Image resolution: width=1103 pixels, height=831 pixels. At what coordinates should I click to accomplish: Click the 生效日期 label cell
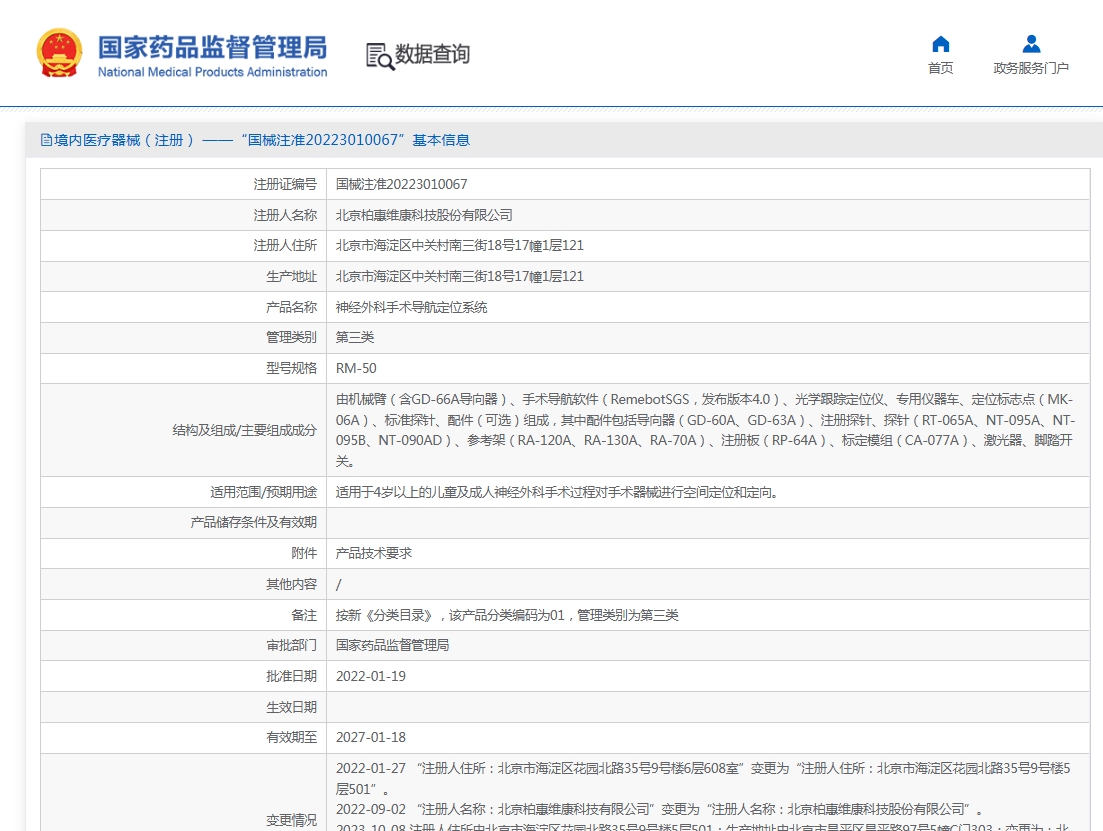(x=184, y=707)
